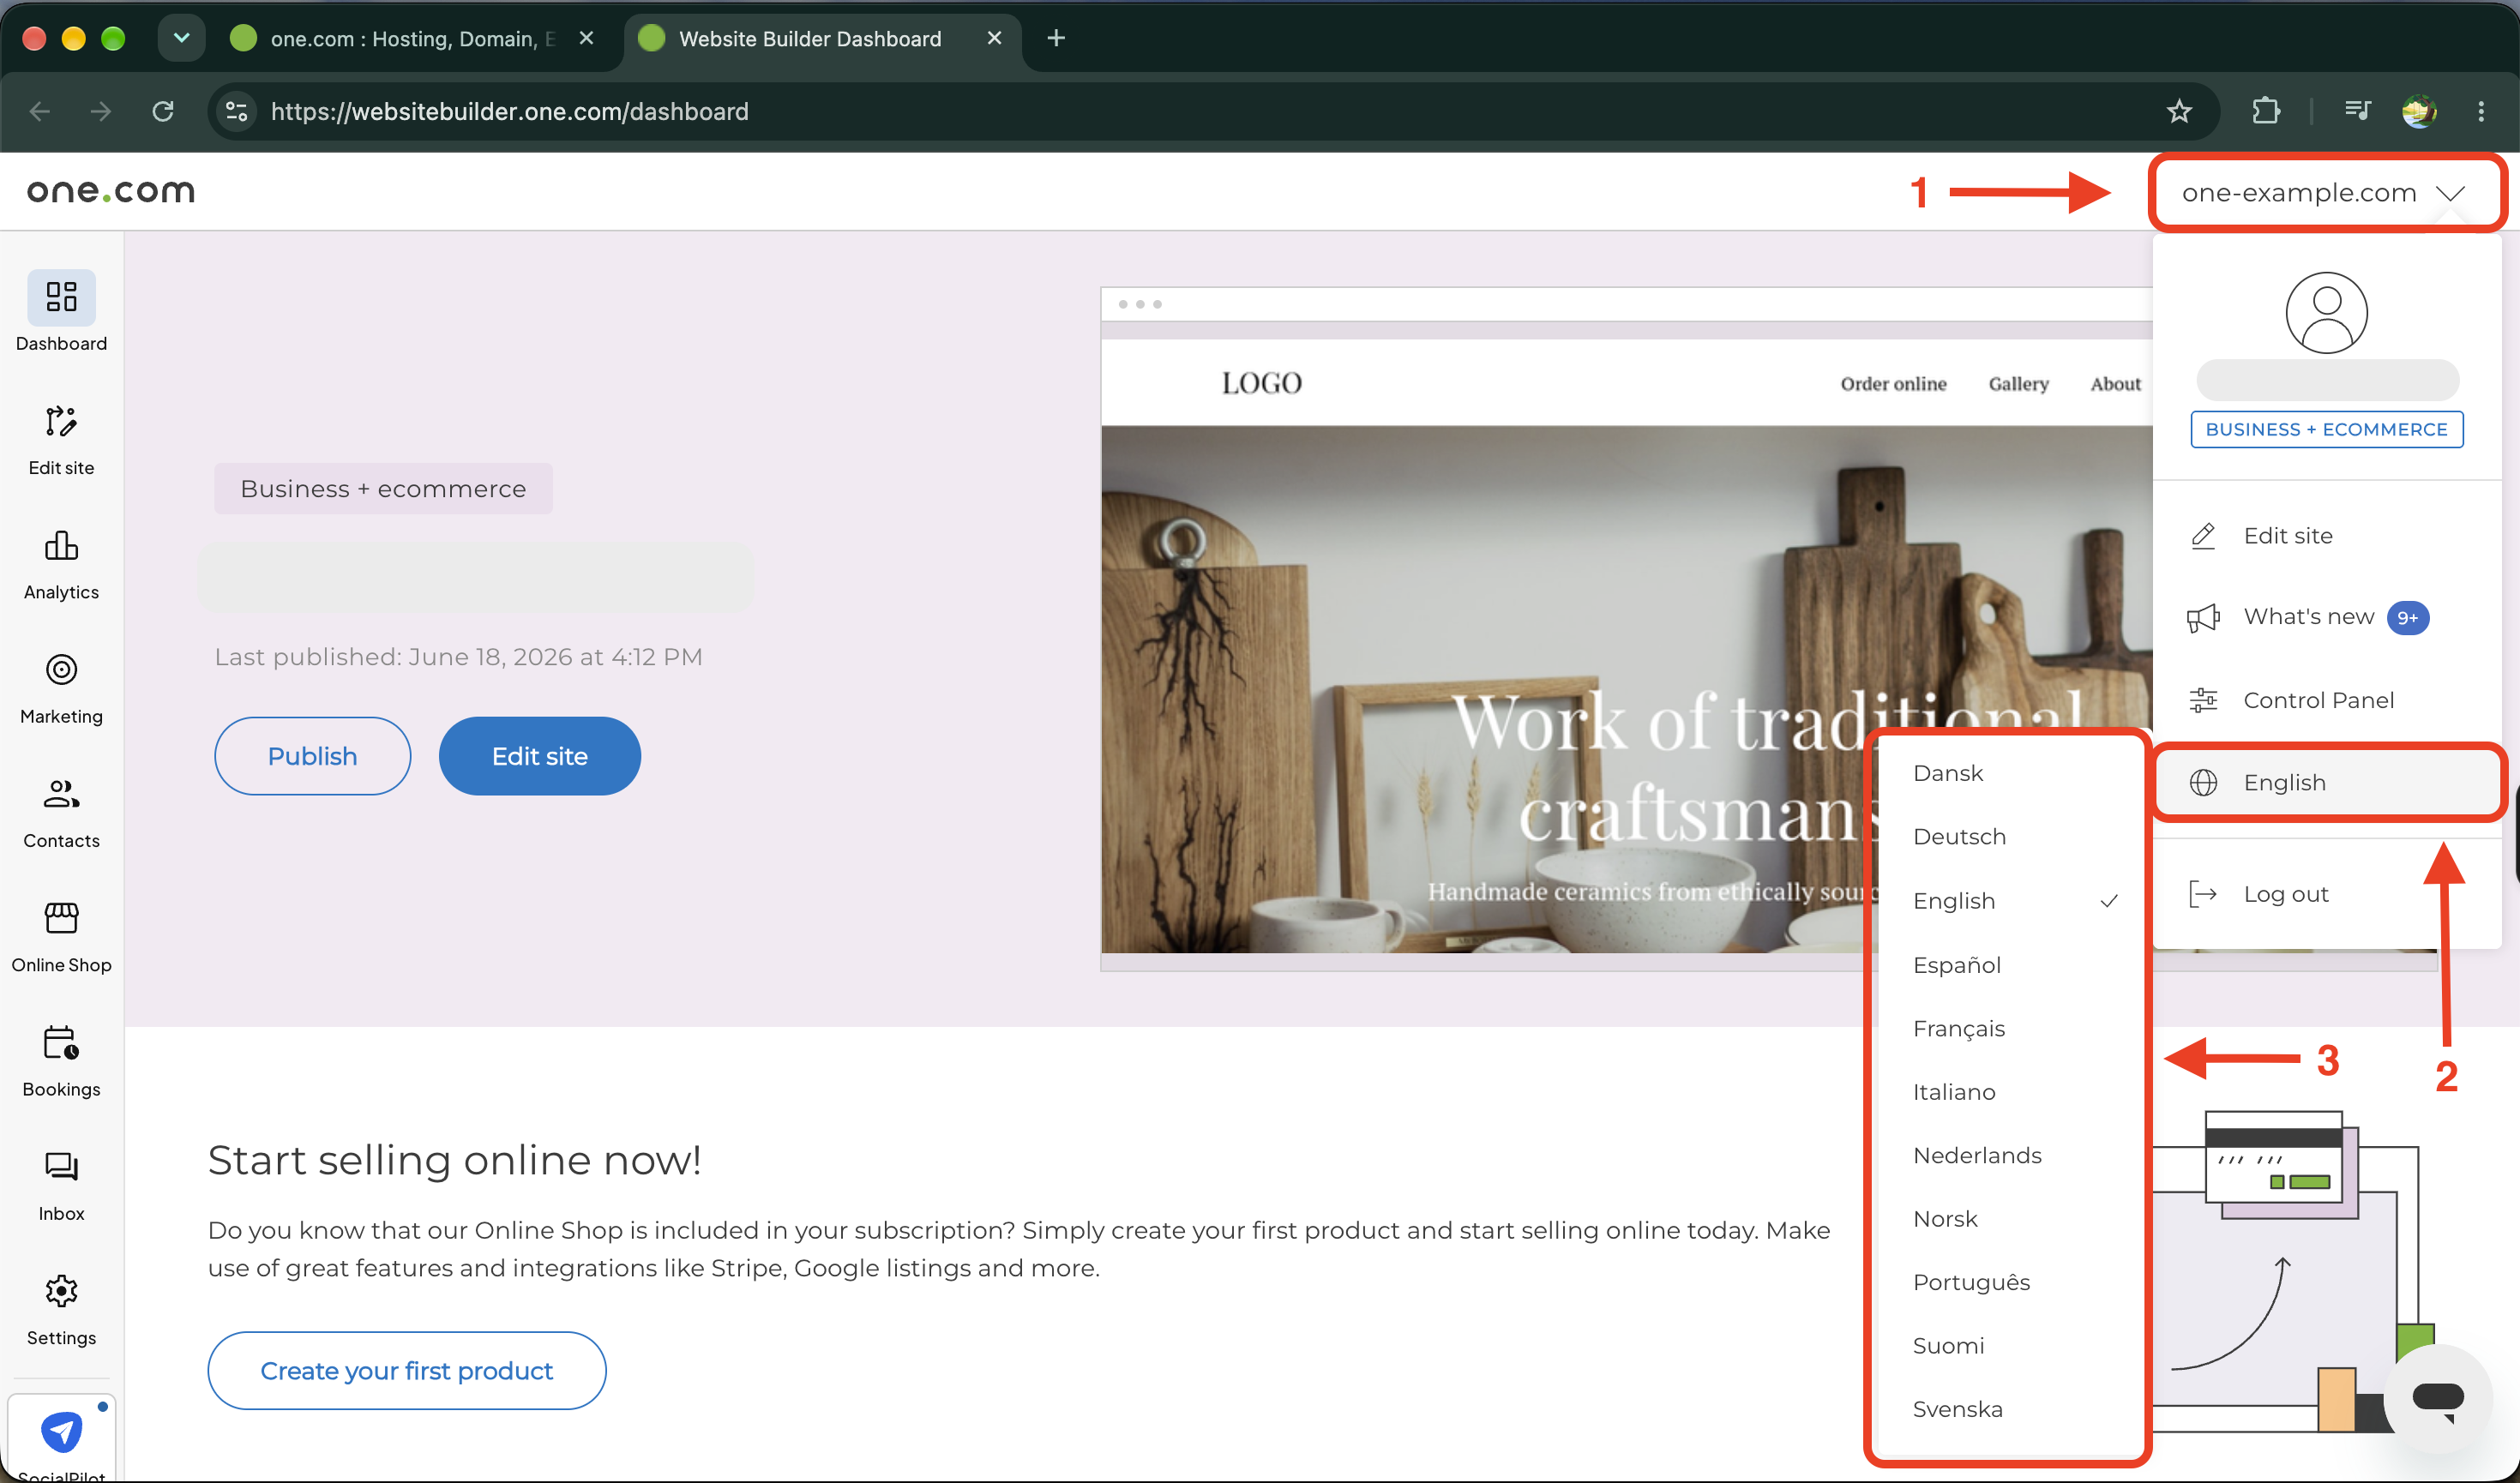Viewport: 2520px width, 1483px height.
Task: Open browser extensions puzzle icon
Action: (x=2266, y=111)
